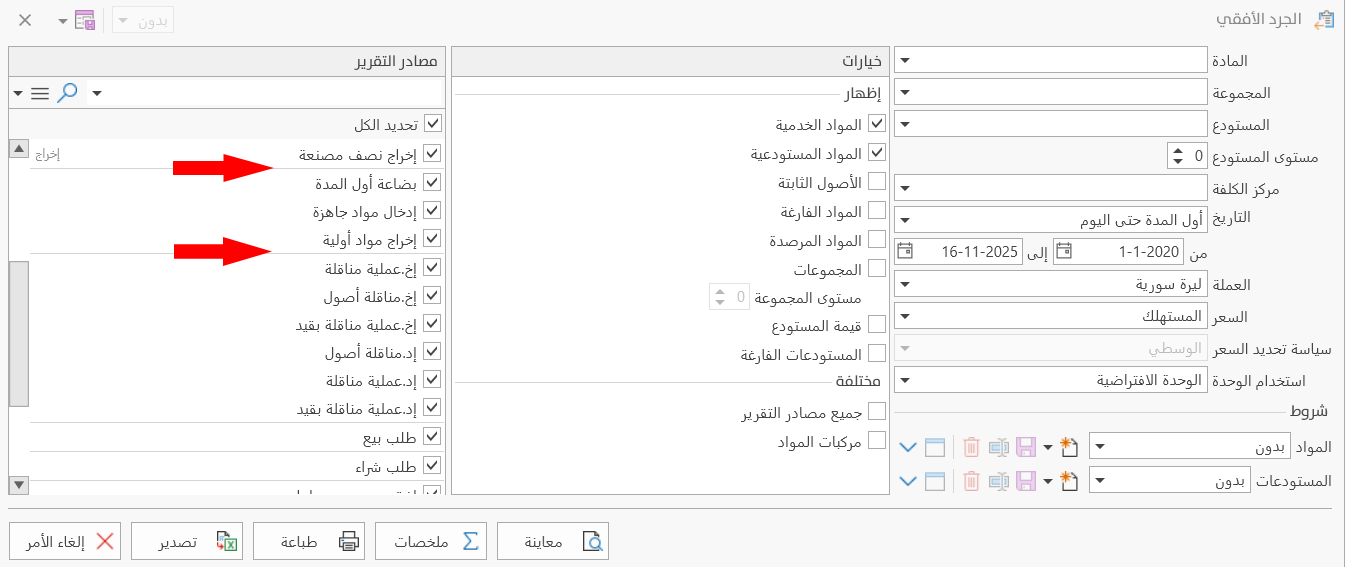Uncheck إخراج مواد أولية source
The height and width of the screenshot is (567, 1345).
432,239
